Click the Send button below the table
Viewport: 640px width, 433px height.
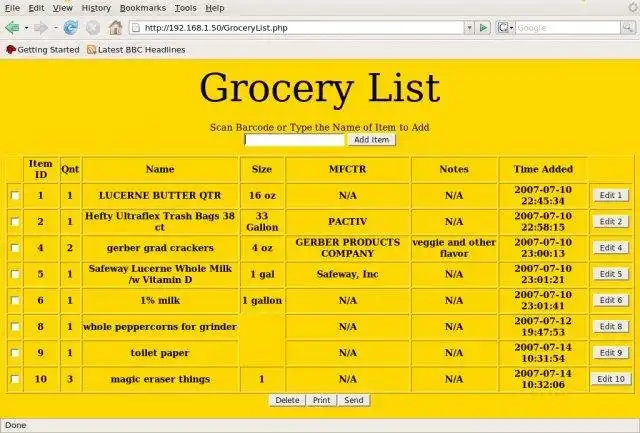pos(353,400)
